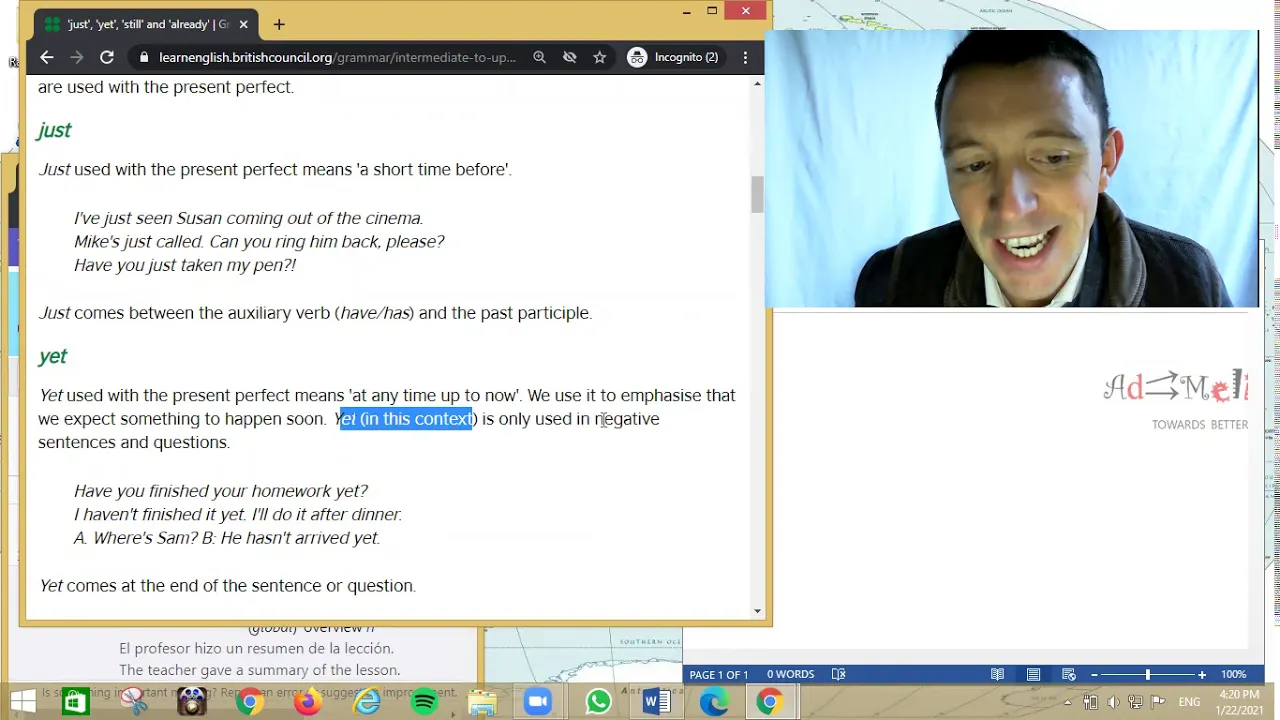Click the 'yet' green section heading
The width and height of the screenshot is (1280, 720).
tap(52, 356)
